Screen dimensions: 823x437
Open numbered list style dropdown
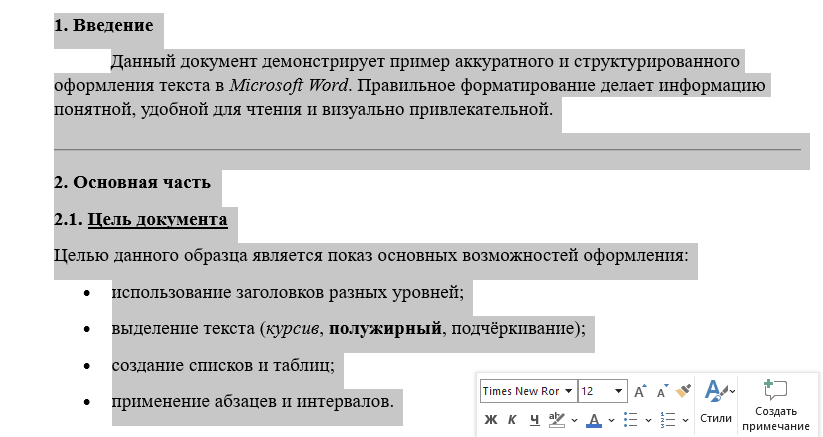coord(685,420)
